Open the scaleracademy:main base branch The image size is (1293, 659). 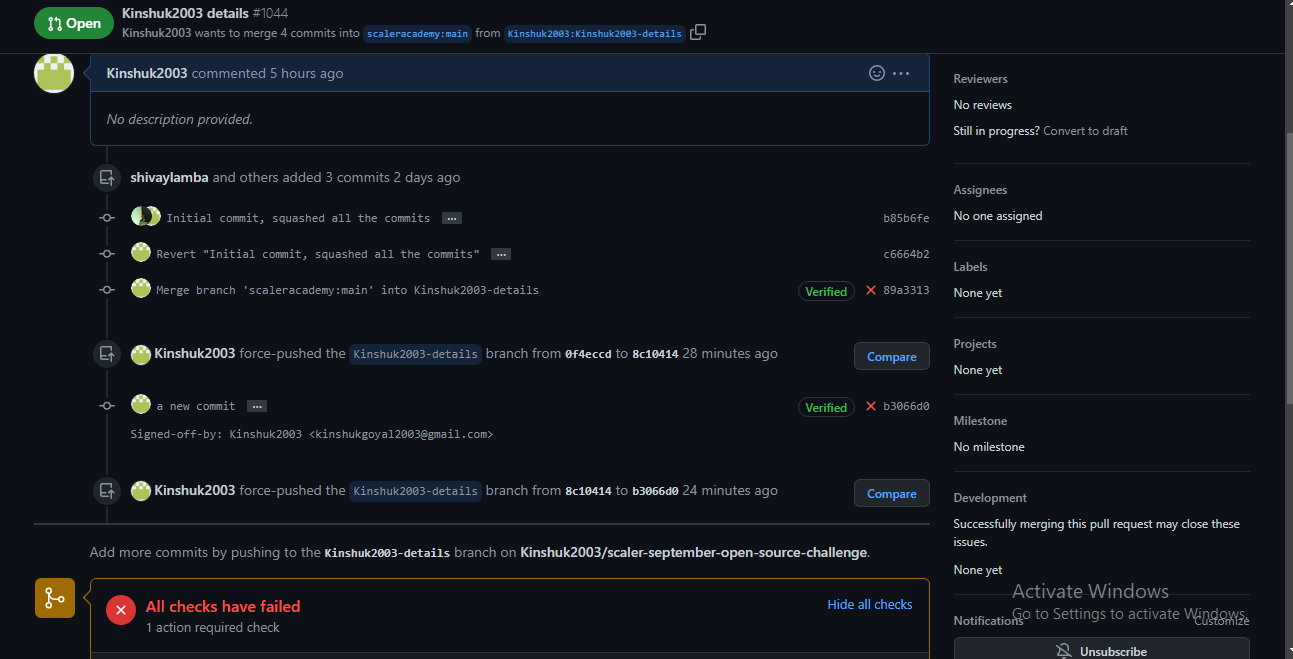pyautogui.click(x=417, y=33)
